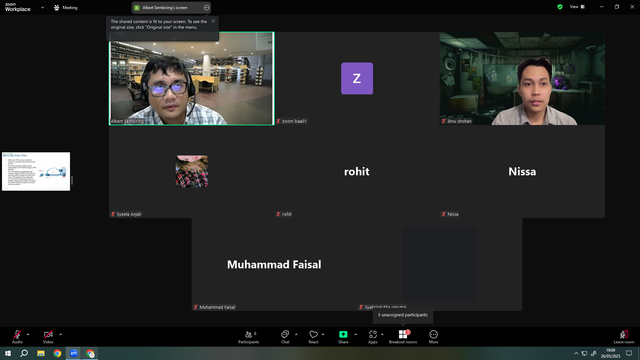The height and width of the screenshot is (360, 640).
Task: Expand the Audio options arrow
Action: coord(28,334)
